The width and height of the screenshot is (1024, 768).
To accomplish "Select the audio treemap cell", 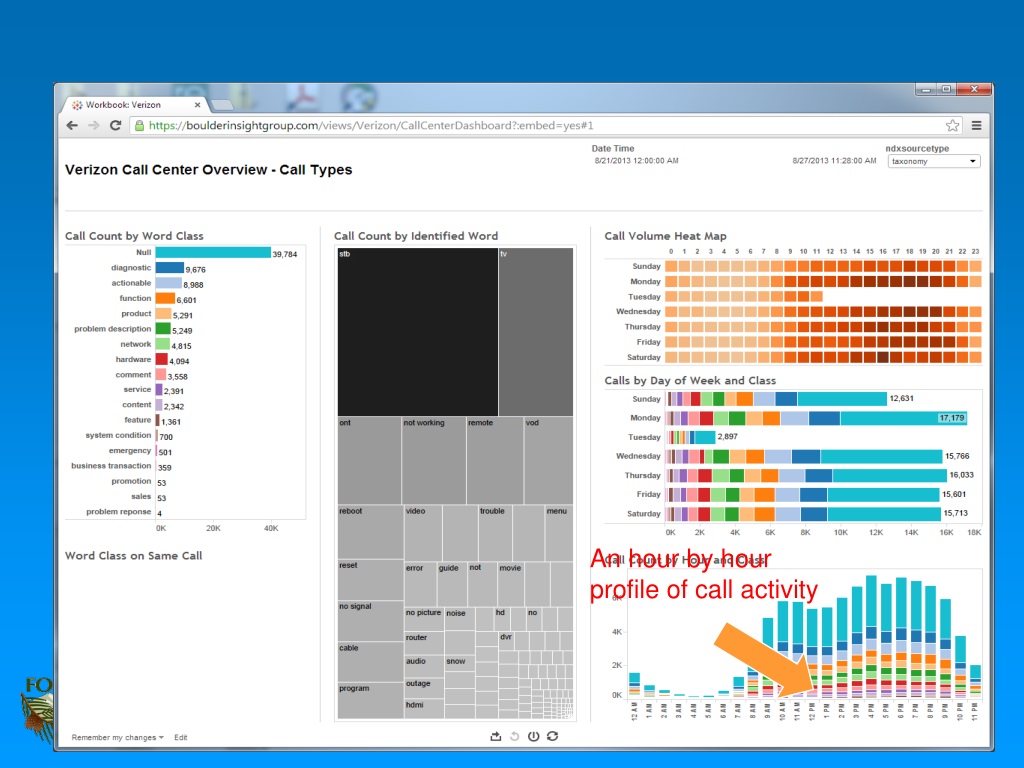I will coord(424,667).
